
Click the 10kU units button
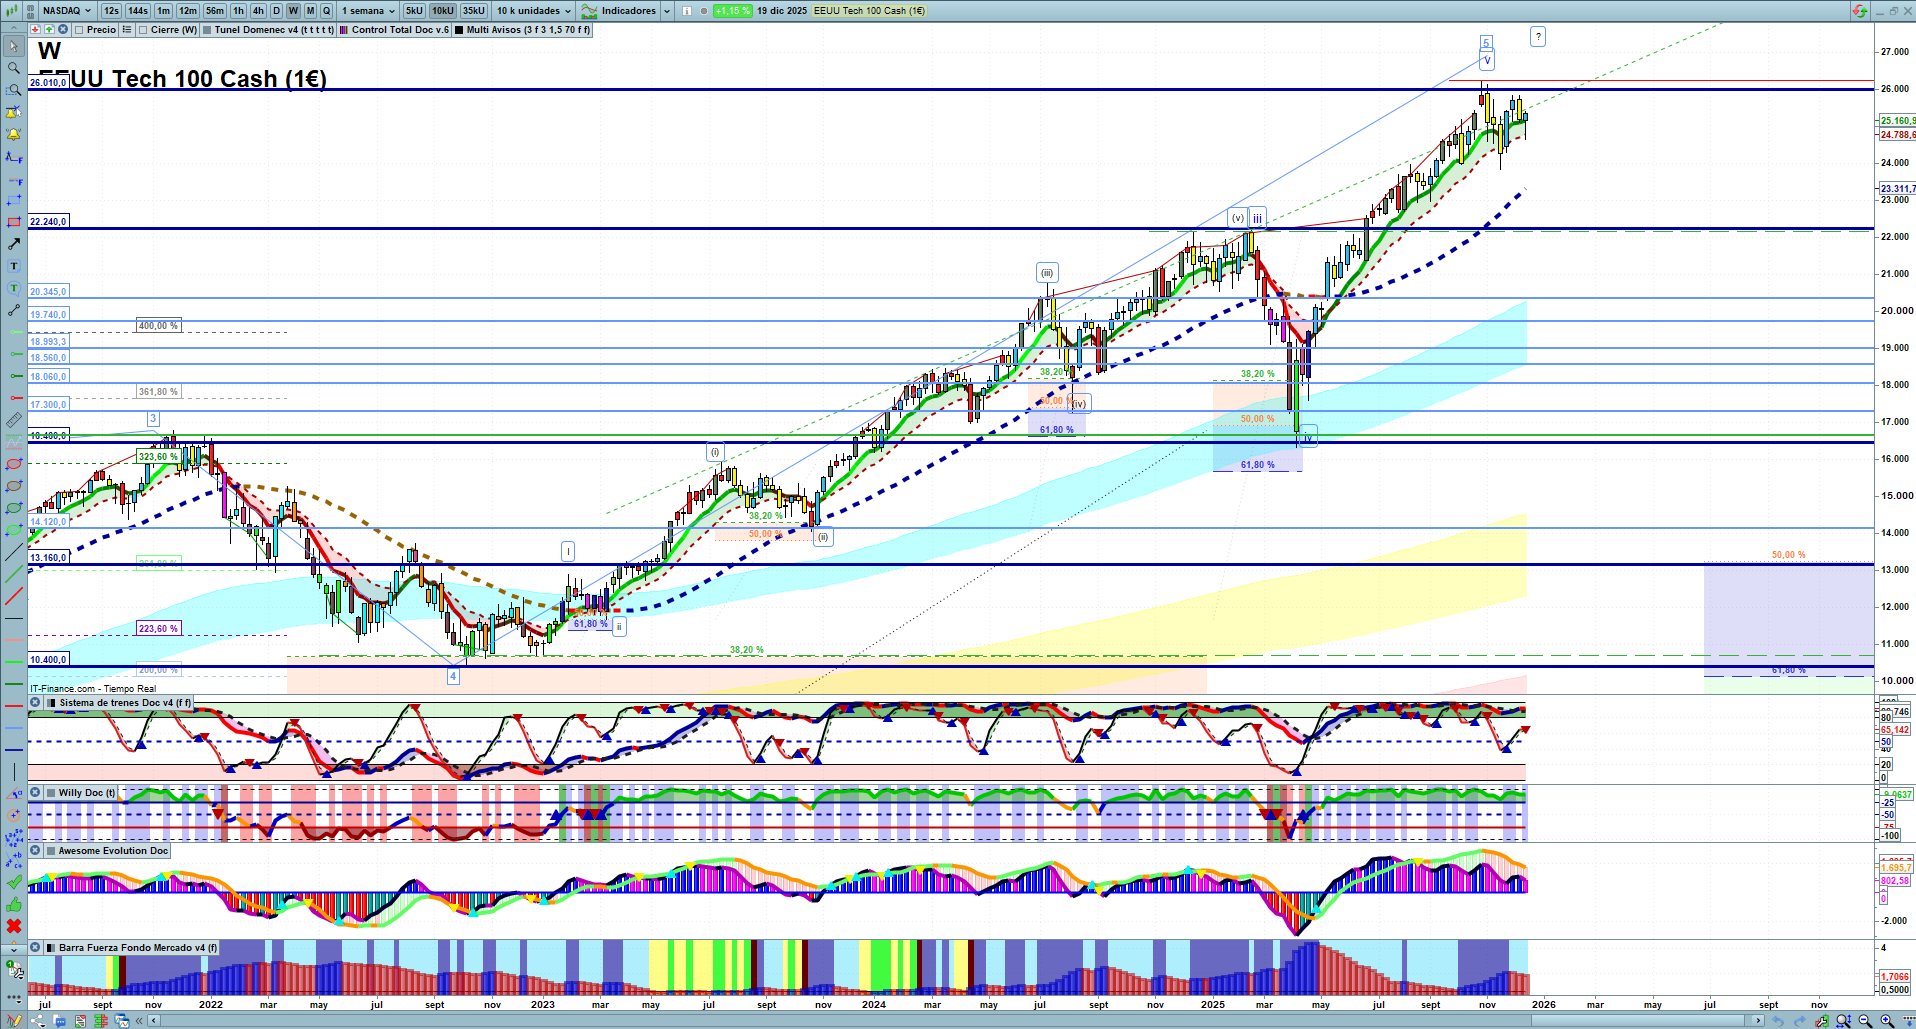click(443, 11)
